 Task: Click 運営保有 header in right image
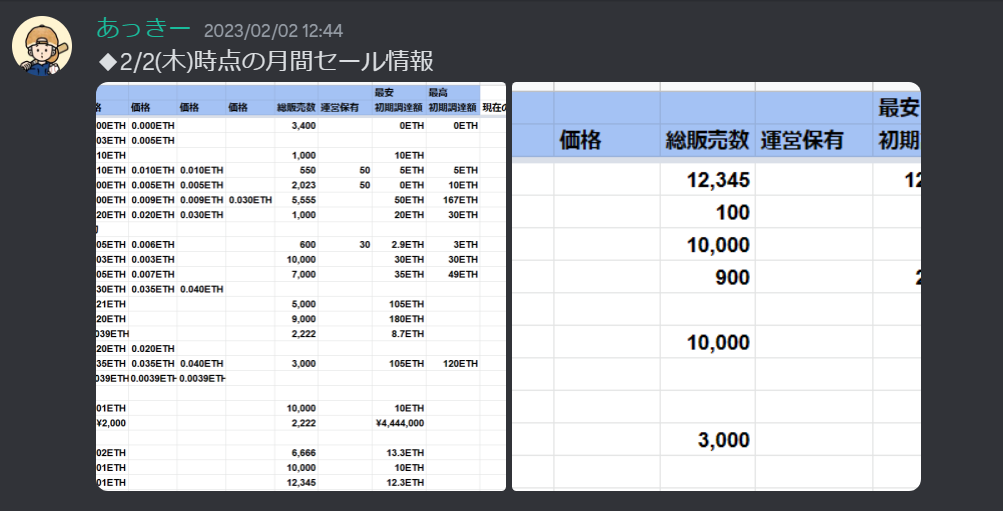[x=802, y=141]
